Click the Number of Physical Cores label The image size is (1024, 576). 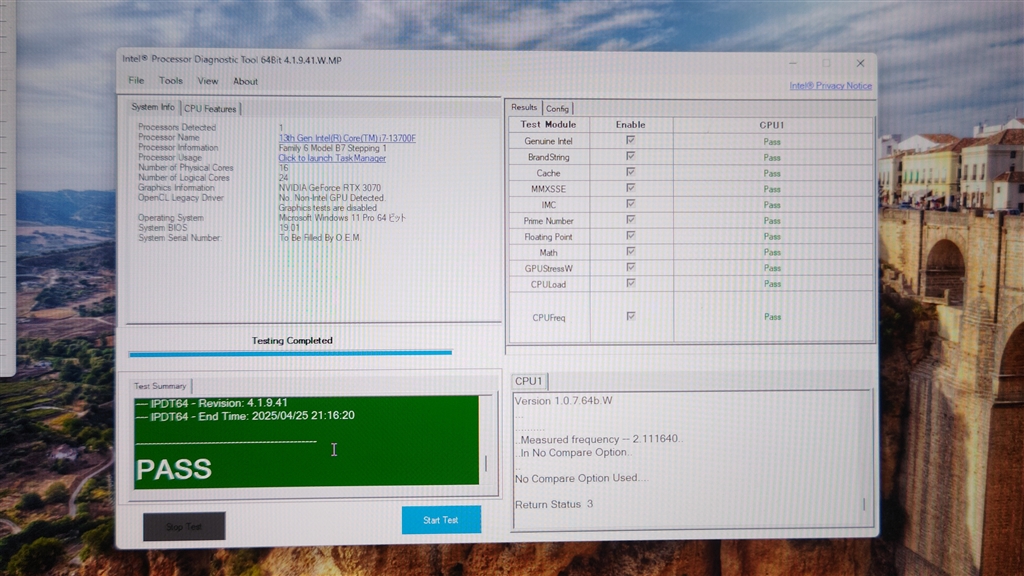[185, 168]
